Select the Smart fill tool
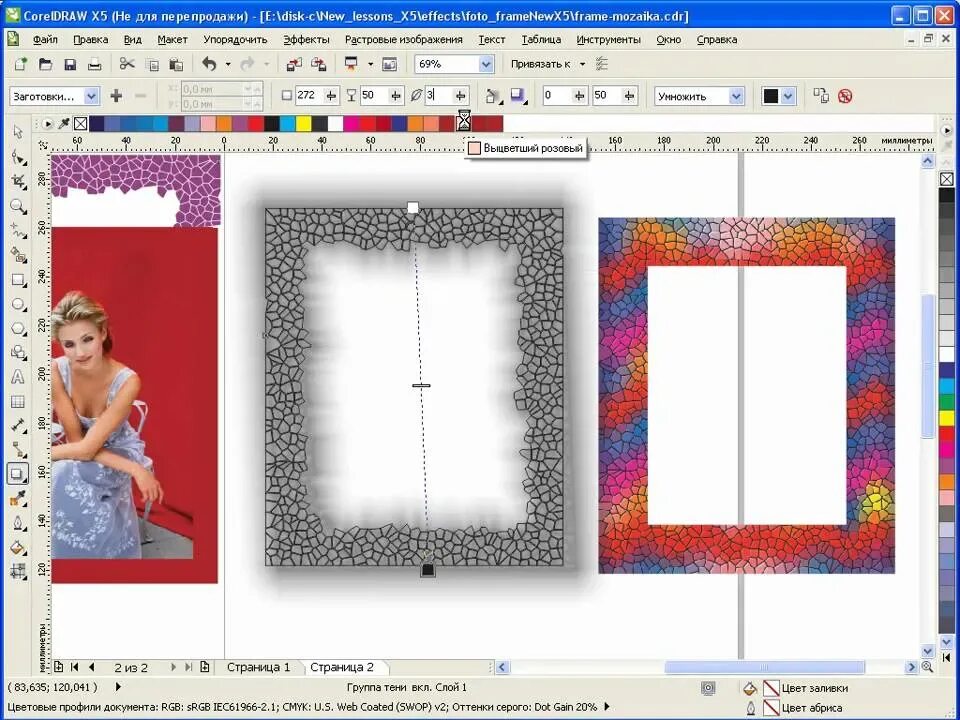The image size is (960, 720). click(18, 255)
